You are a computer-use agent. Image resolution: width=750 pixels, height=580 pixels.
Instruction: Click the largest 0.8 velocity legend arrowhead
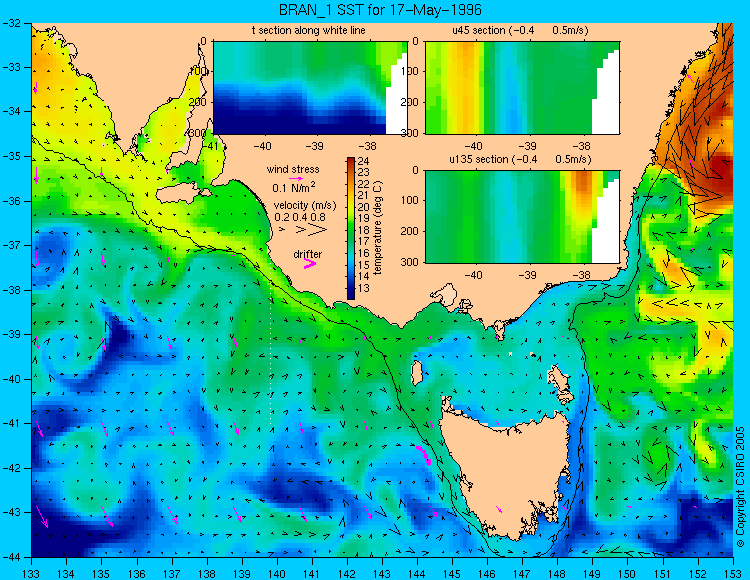coord(318,230)
